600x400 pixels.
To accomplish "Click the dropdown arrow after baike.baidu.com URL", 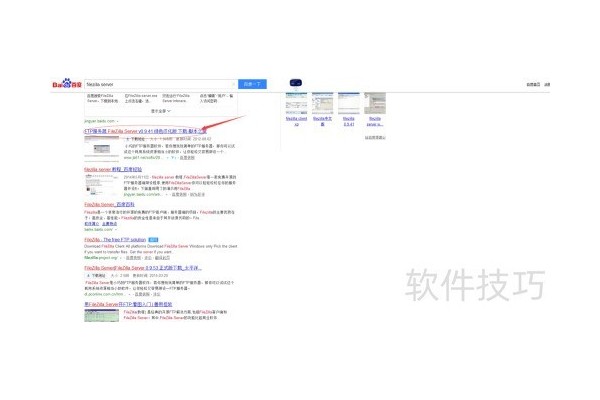I will coord(116,230).
